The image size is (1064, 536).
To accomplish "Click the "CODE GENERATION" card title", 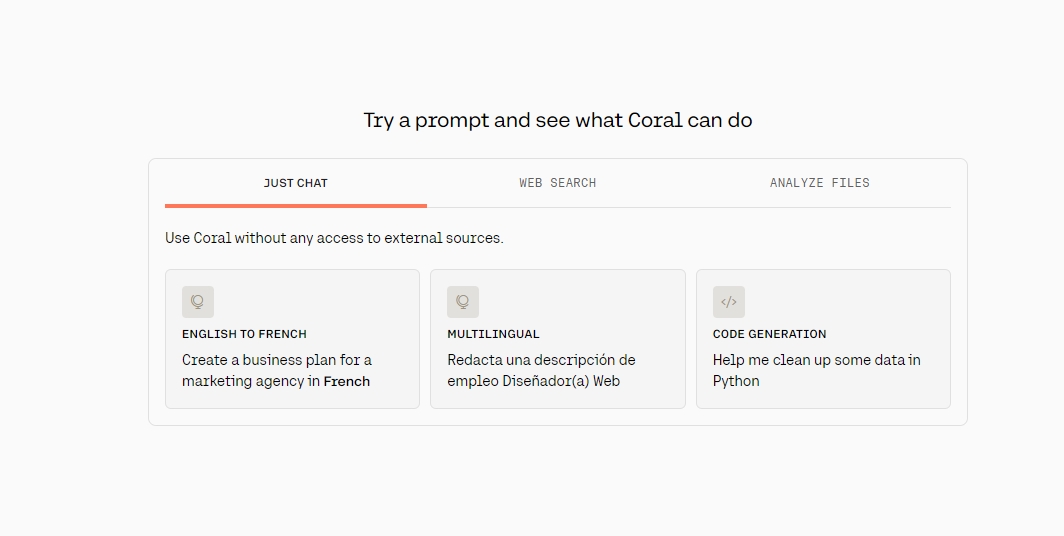I will pyautogui.click(x=770, y=334).
